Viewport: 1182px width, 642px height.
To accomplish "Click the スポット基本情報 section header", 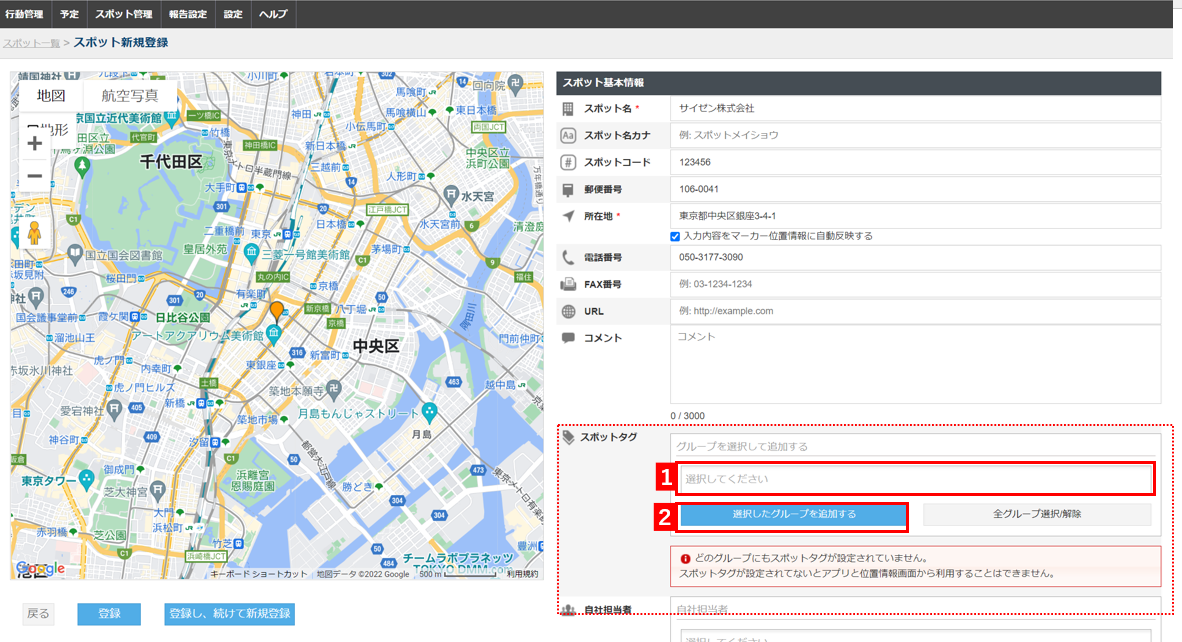I will [859, 83].
